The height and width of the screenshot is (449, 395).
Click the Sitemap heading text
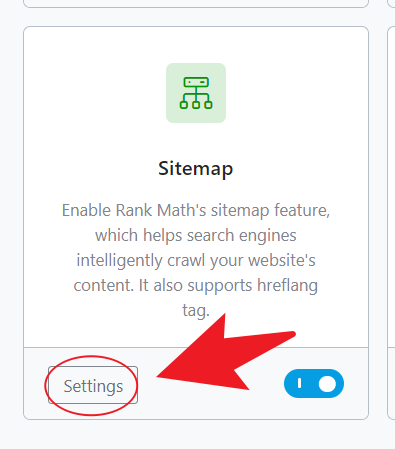click(x=196, y=169)
